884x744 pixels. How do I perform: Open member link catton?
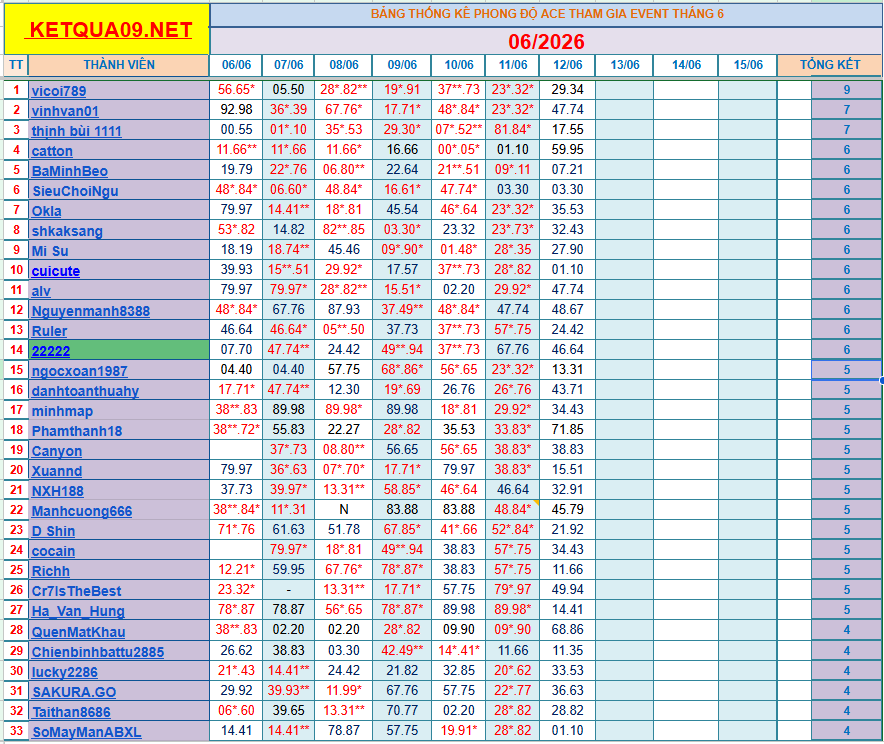click(52, 151)
